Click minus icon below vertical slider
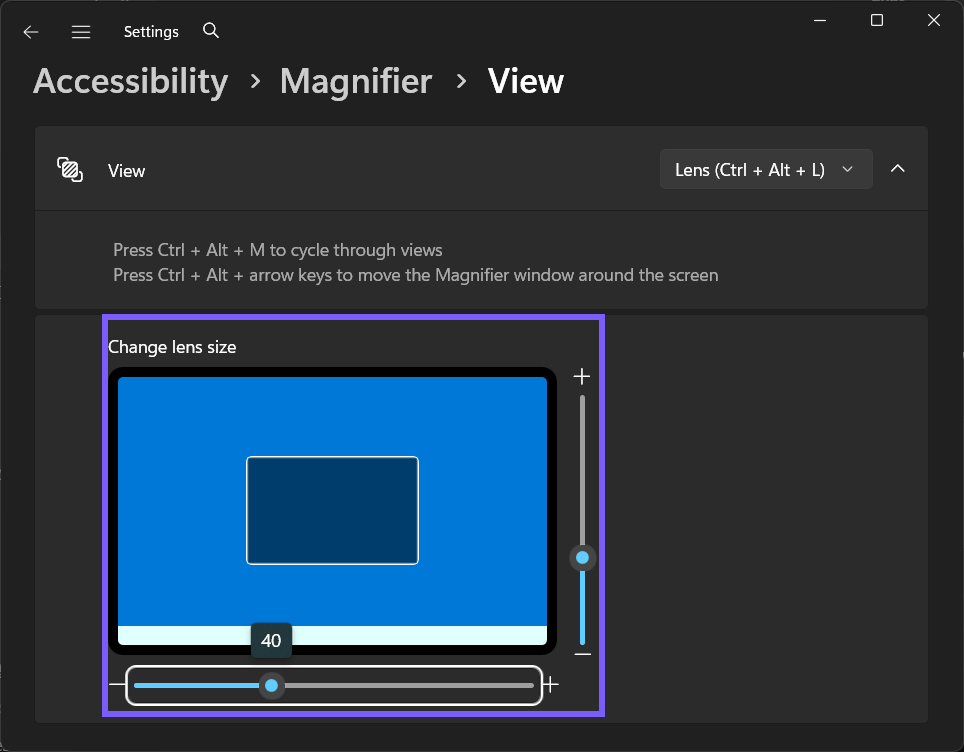964x752 pixels. click(582, 654)
